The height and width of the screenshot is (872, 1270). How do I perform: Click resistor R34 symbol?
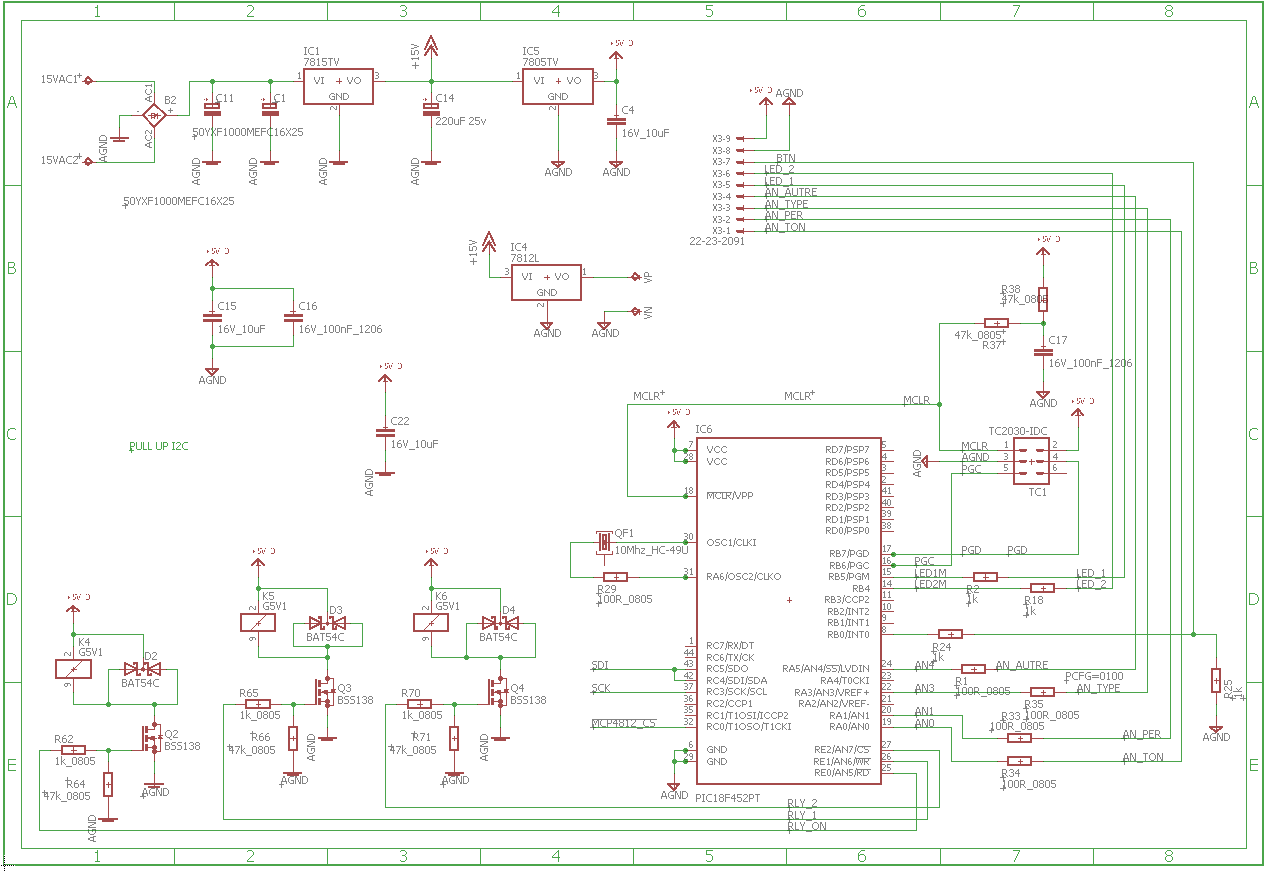[x=1019, y=761]
